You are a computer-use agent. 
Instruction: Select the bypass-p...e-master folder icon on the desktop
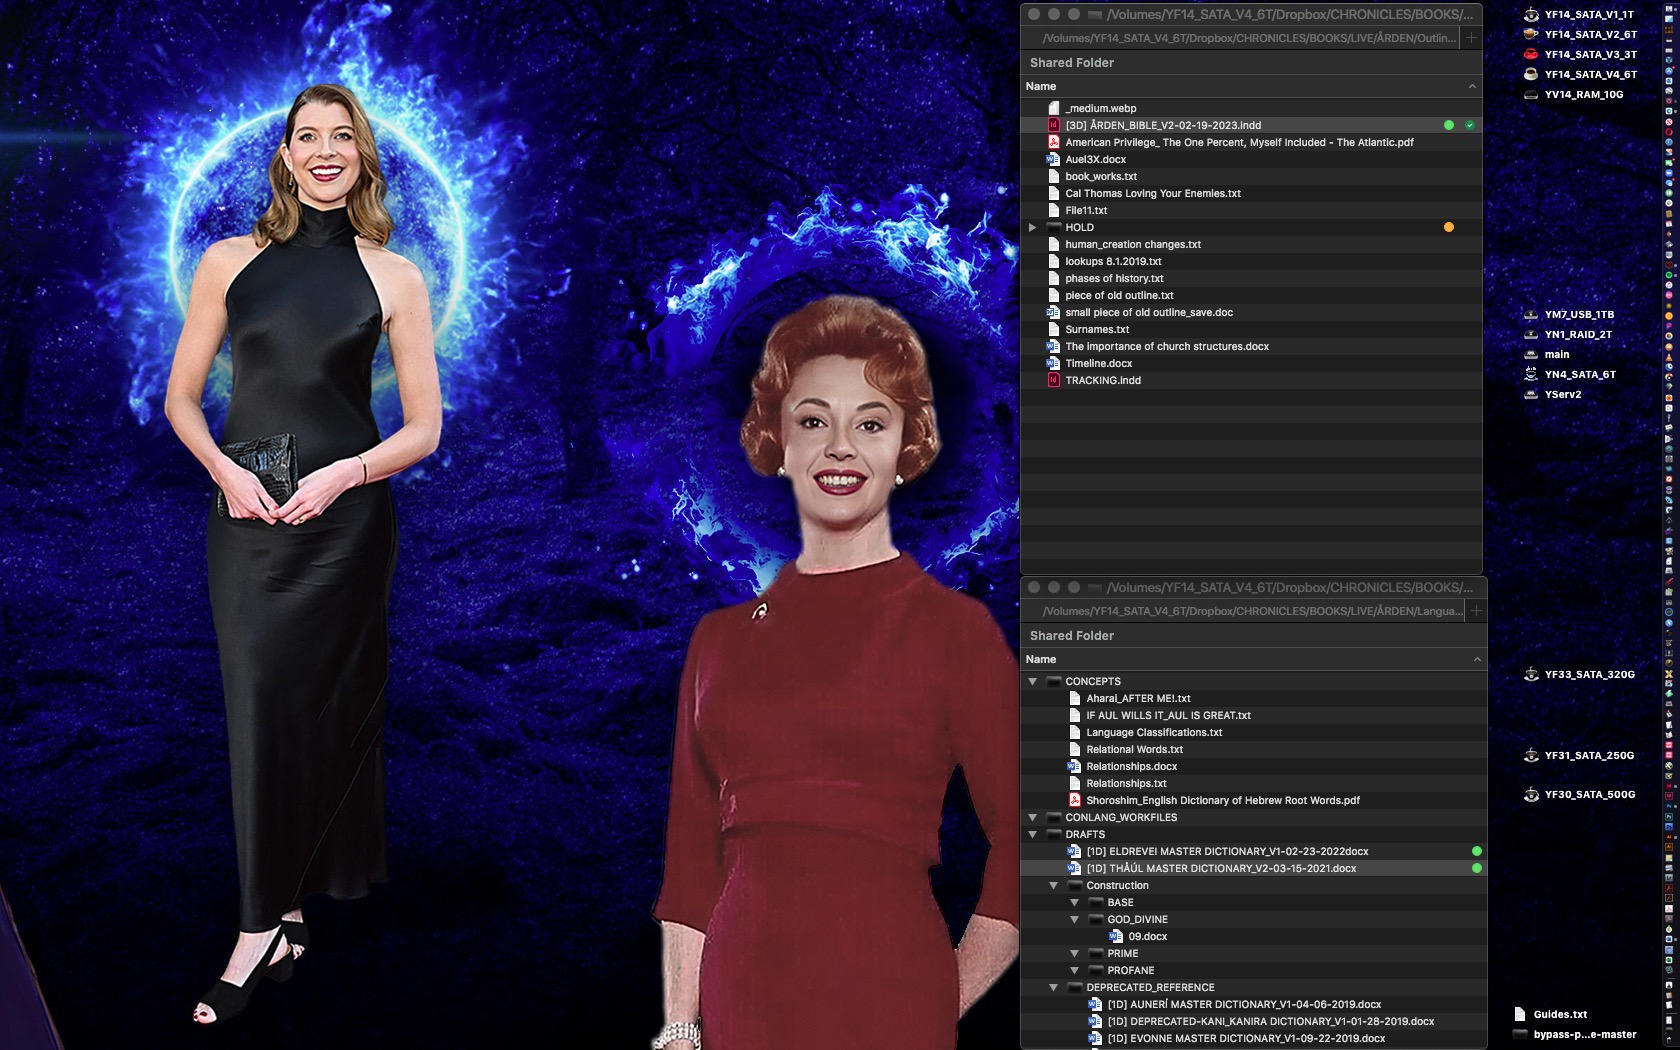pos(1520,1034)
